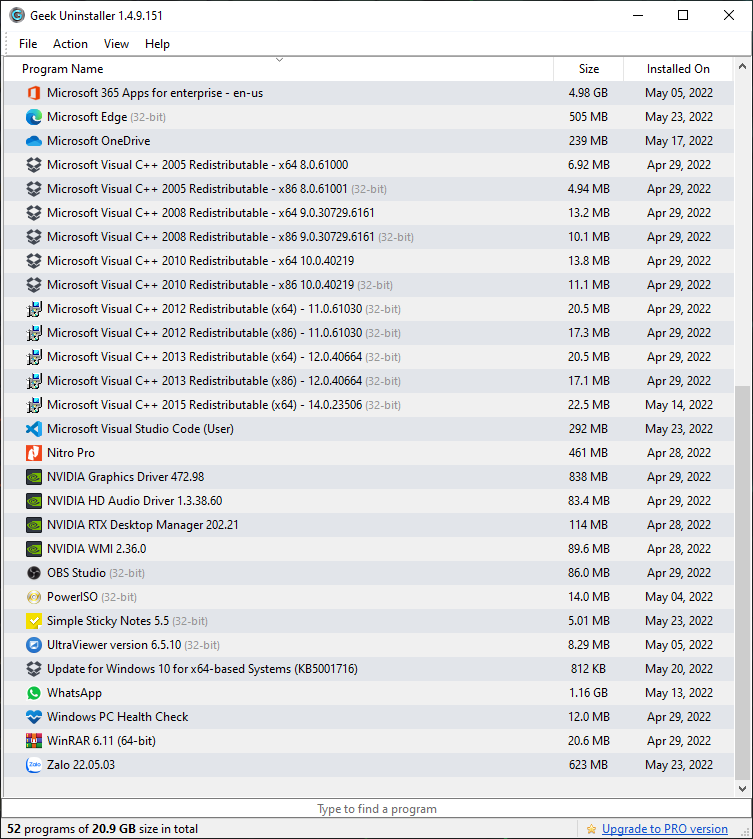Select Zalo 22.05.03

pyautogui.click(x=369, y=765)
